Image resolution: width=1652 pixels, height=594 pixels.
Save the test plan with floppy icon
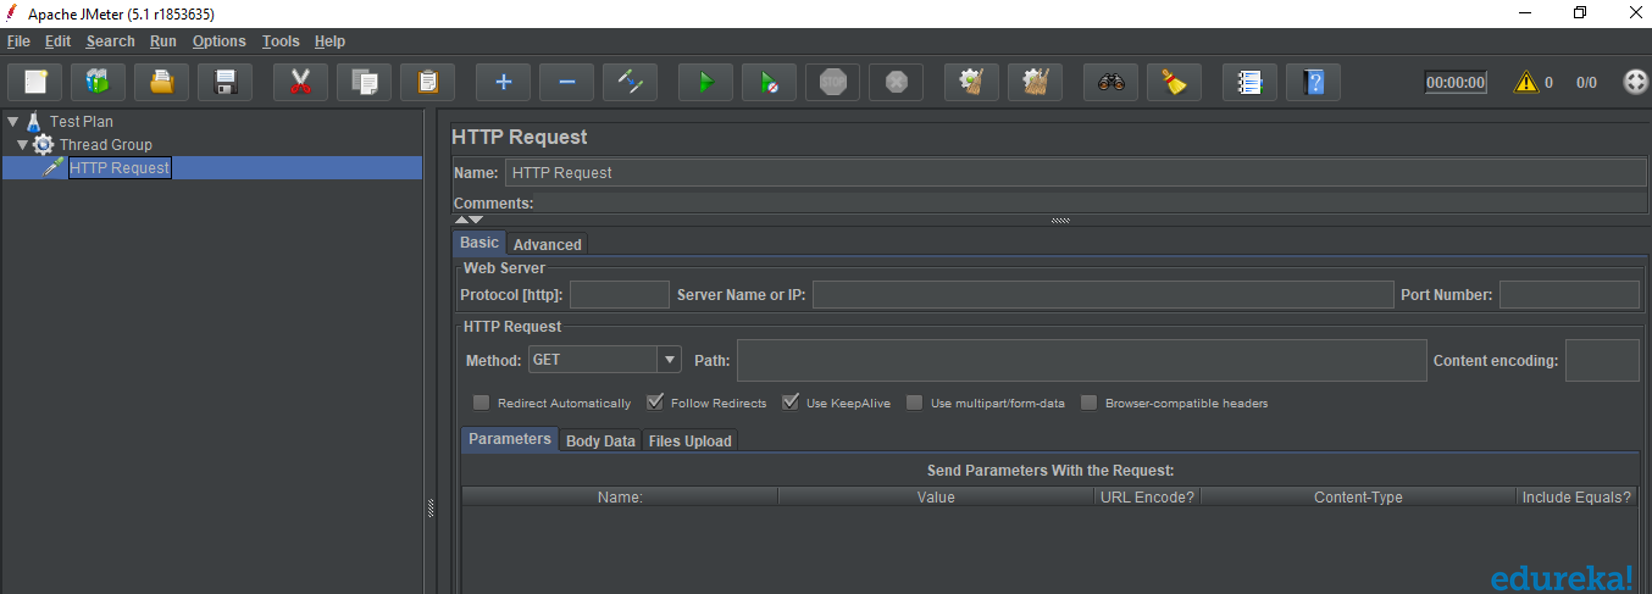click(226, 82)
